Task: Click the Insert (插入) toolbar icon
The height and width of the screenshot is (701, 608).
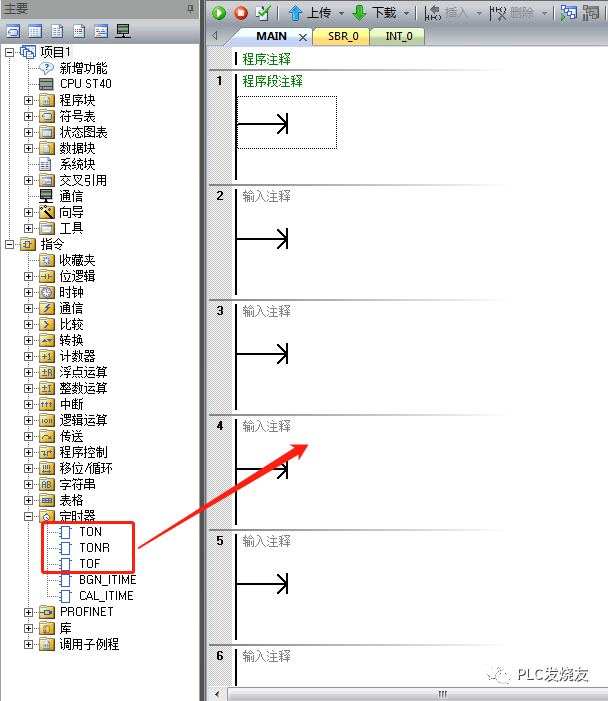Action: 433,13
